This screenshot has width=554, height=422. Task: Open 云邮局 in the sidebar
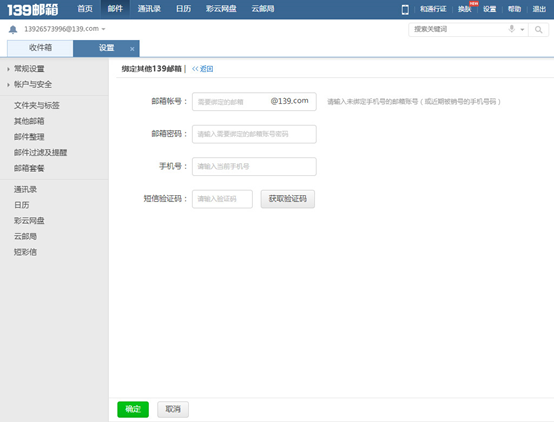click(25, 236)
